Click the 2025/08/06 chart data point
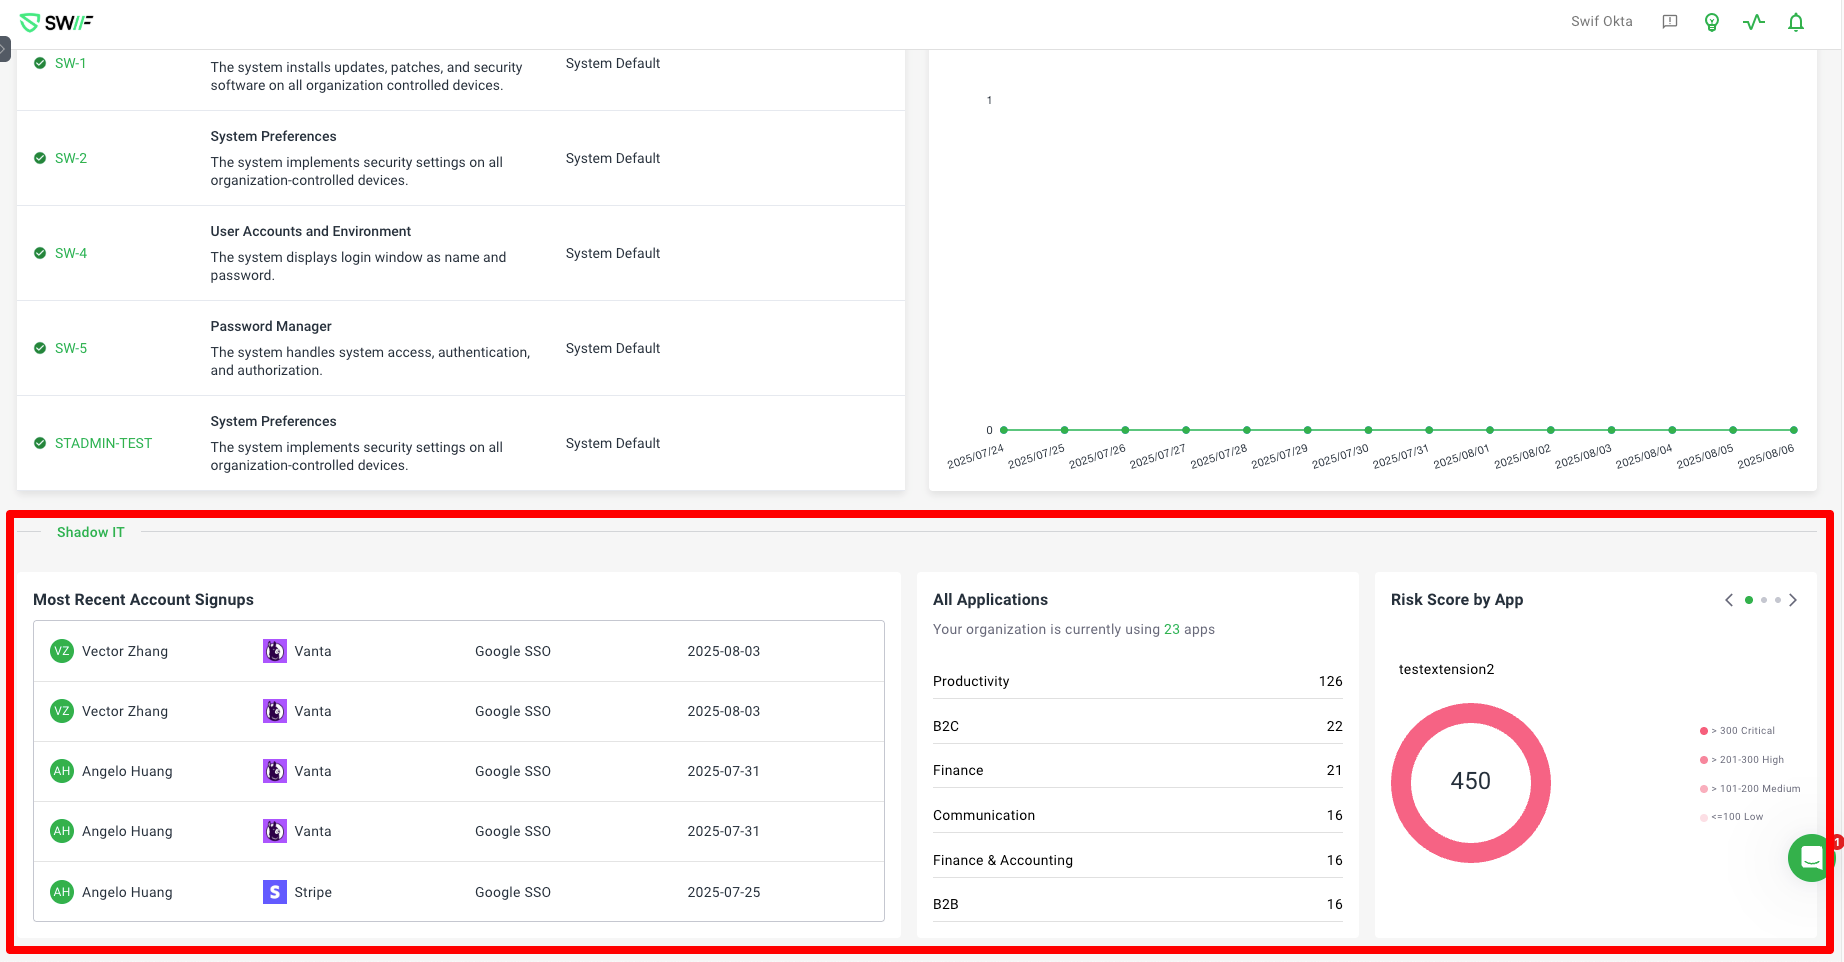 1793,430
